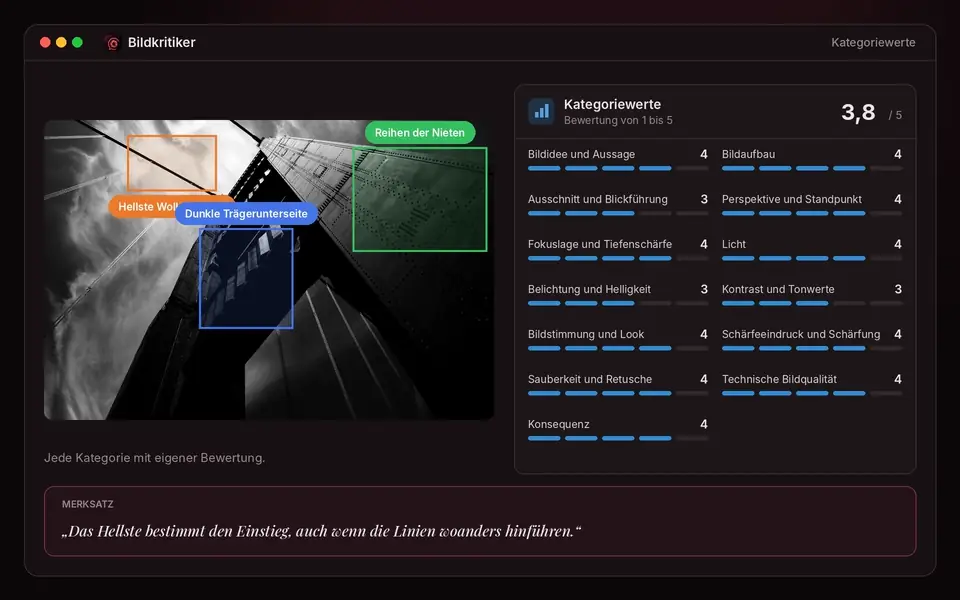Viewport: 960px width, 600px height.
Task: Click the "Schärfeeindruck und Schärfung" category label
Action: point(801,334)
